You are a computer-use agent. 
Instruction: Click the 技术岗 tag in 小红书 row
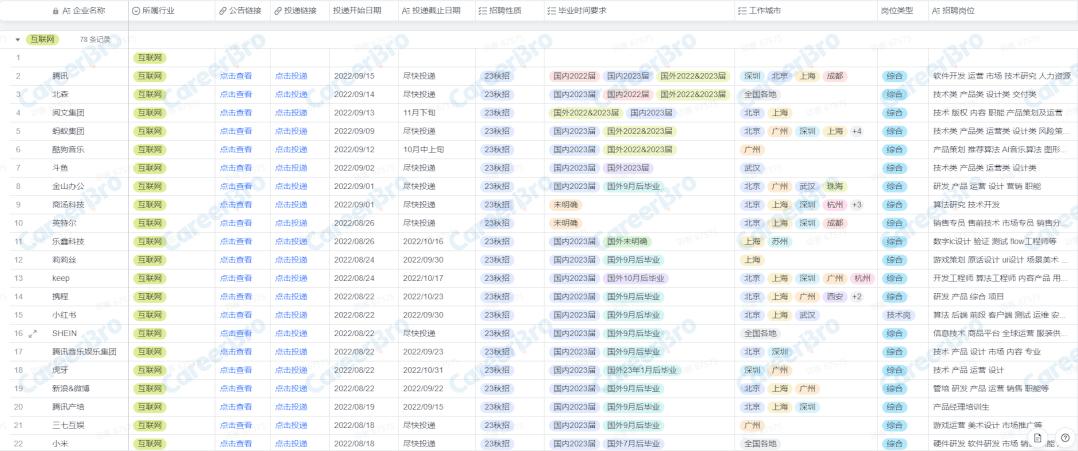tap(896, 315)
